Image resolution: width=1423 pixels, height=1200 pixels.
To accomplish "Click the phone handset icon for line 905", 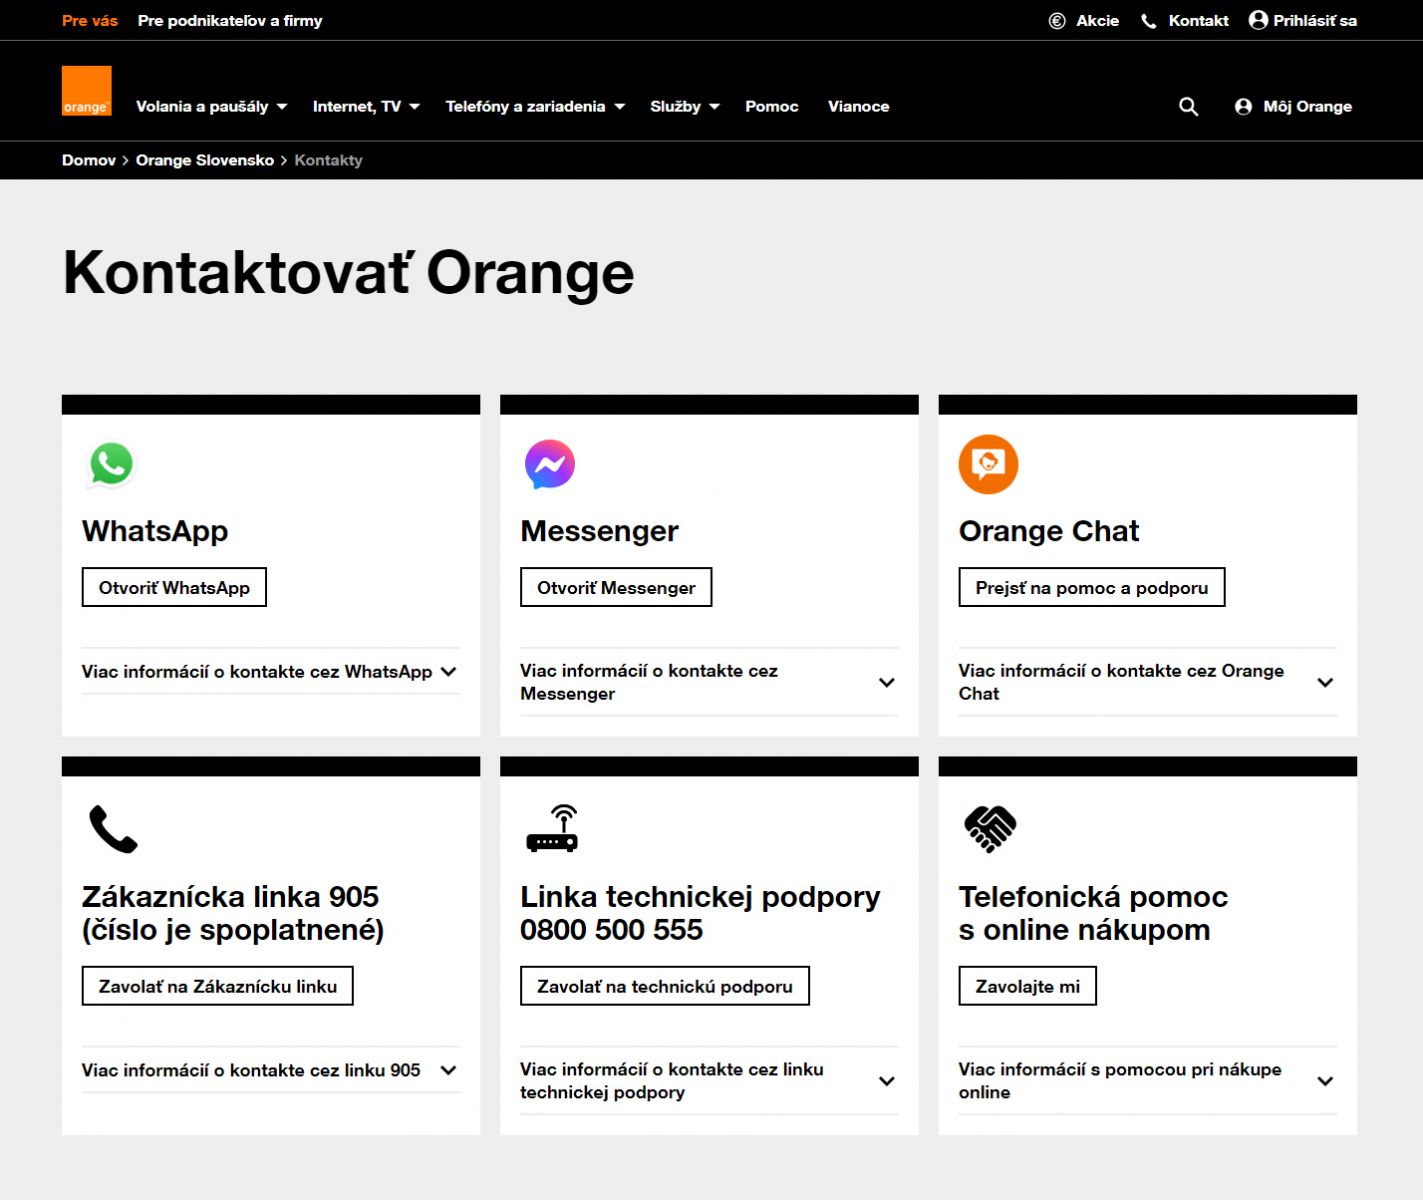I will point(113,829).
